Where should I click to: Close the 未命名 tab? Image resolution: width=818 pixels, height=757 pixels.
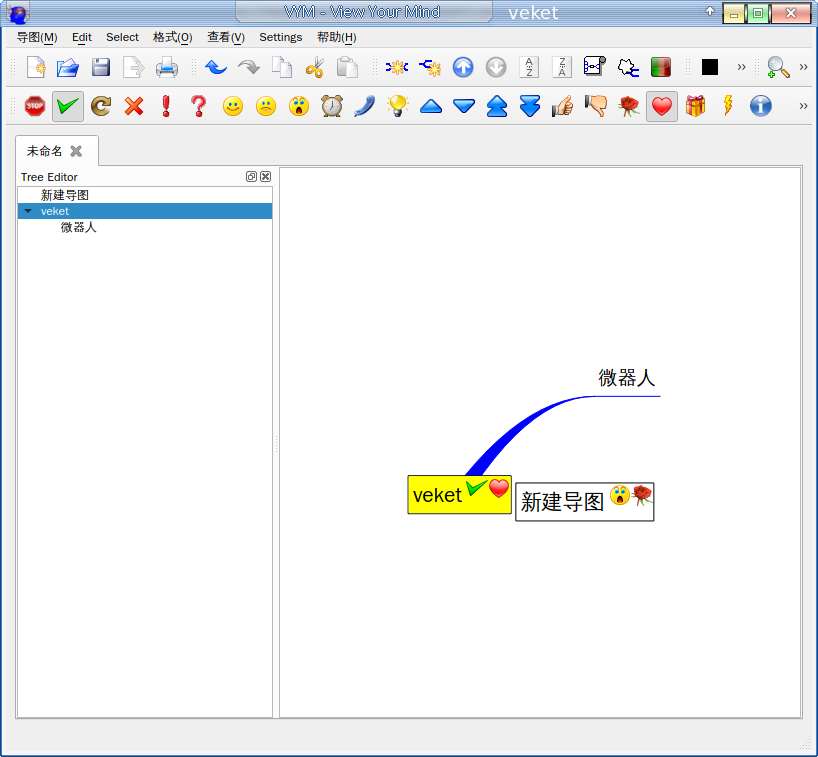[76, 151]
